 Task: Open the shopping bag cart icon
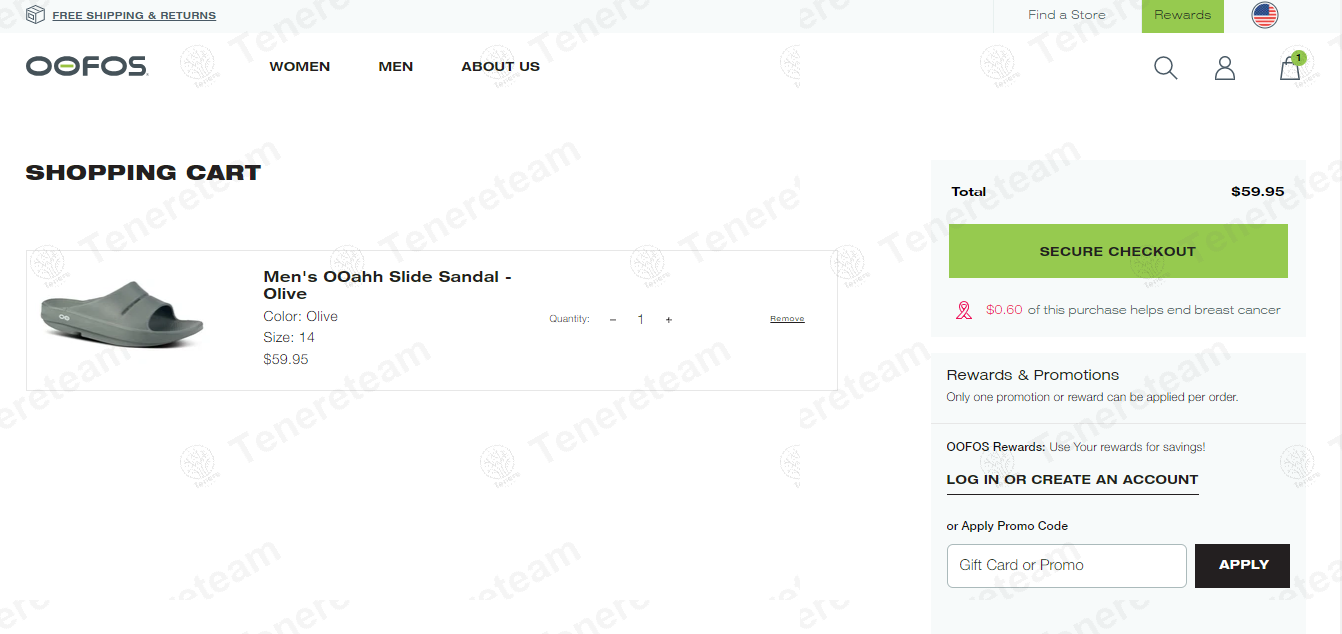click(1290, 68)
